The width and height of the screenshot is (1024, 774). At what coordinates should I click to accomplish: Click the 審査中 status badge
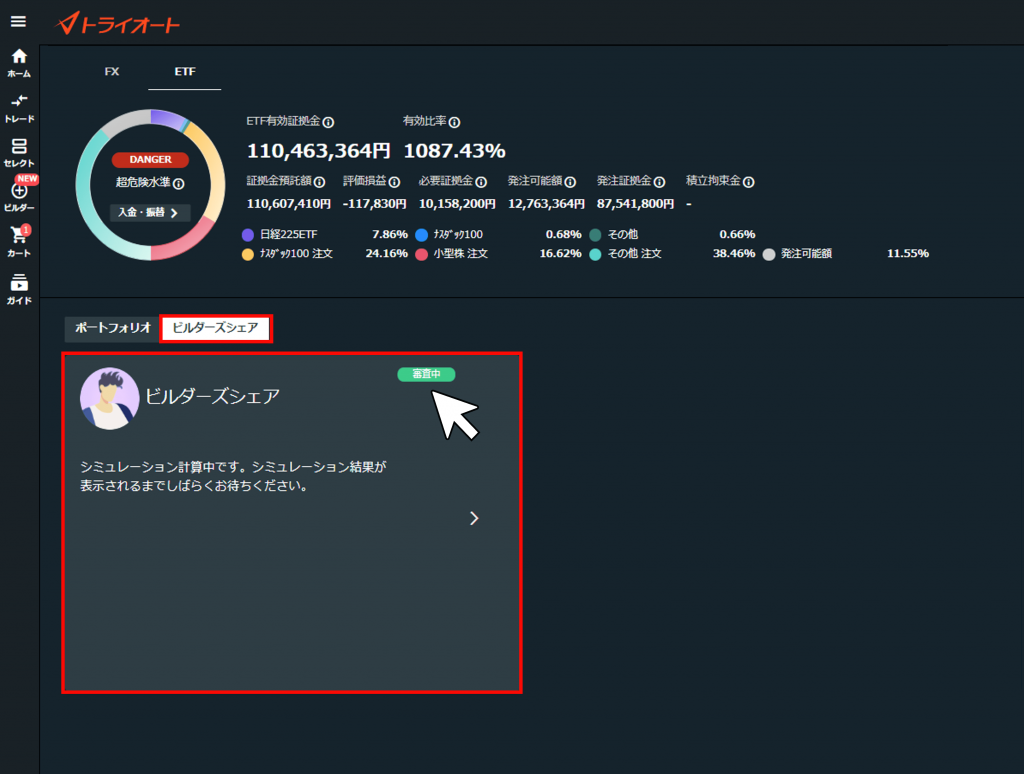point(426,374)
